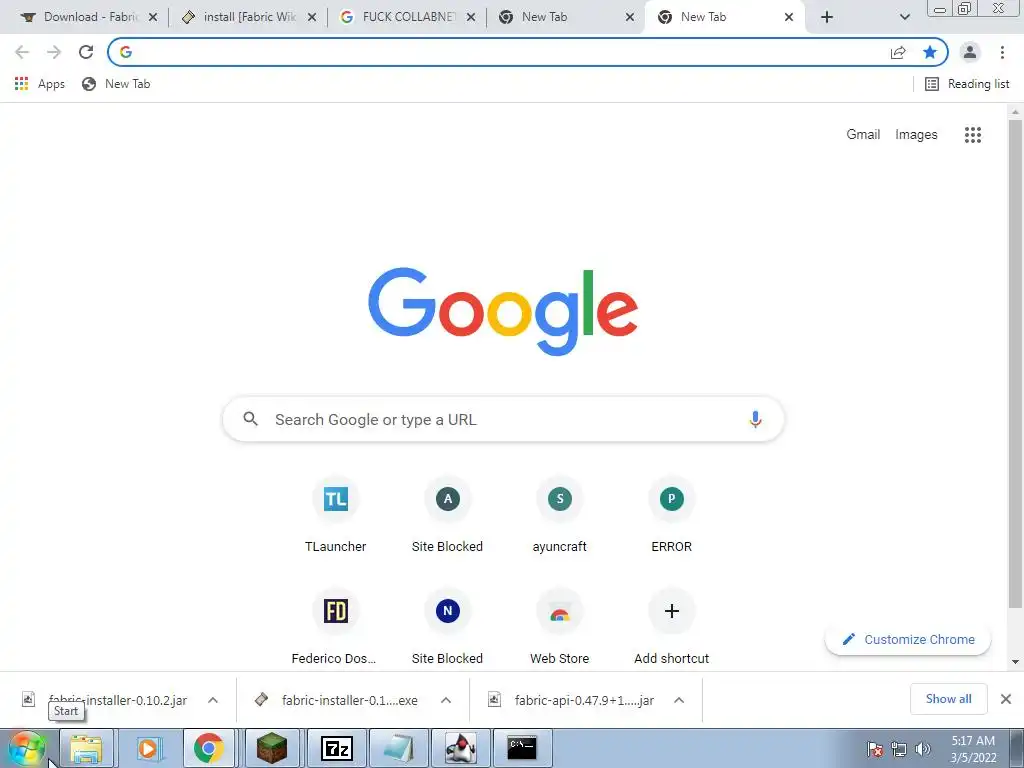Open Google Images link

pos(916,135)
